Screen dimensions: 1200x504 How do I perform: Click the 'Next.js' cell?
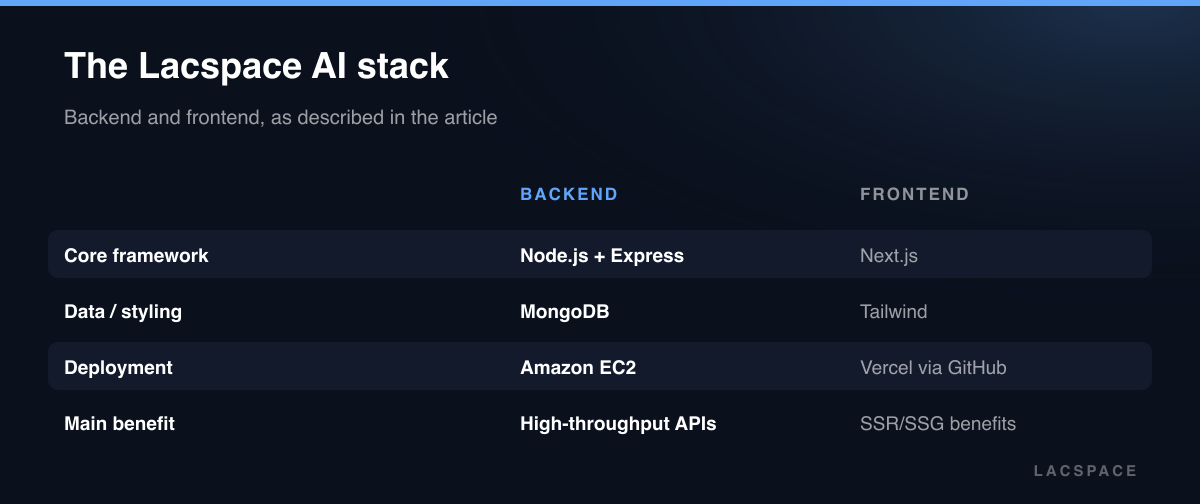[889, 255]
